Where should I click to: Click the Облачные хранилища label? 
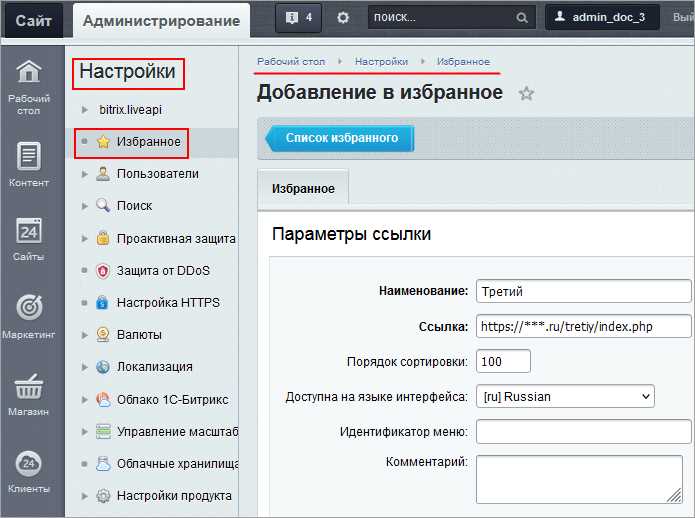tap(177, 463)
